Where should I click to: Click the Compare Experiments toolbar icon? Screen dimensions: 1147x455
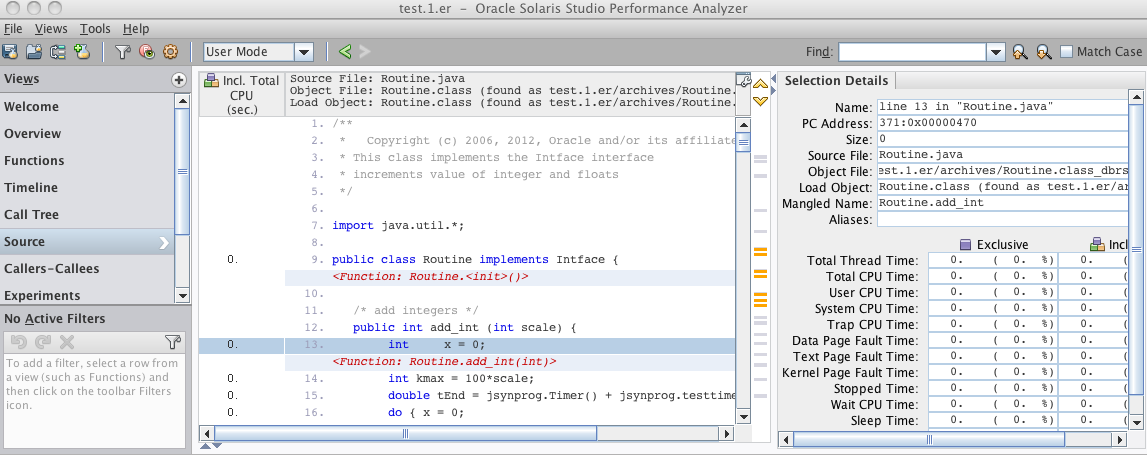click(58, 52)
